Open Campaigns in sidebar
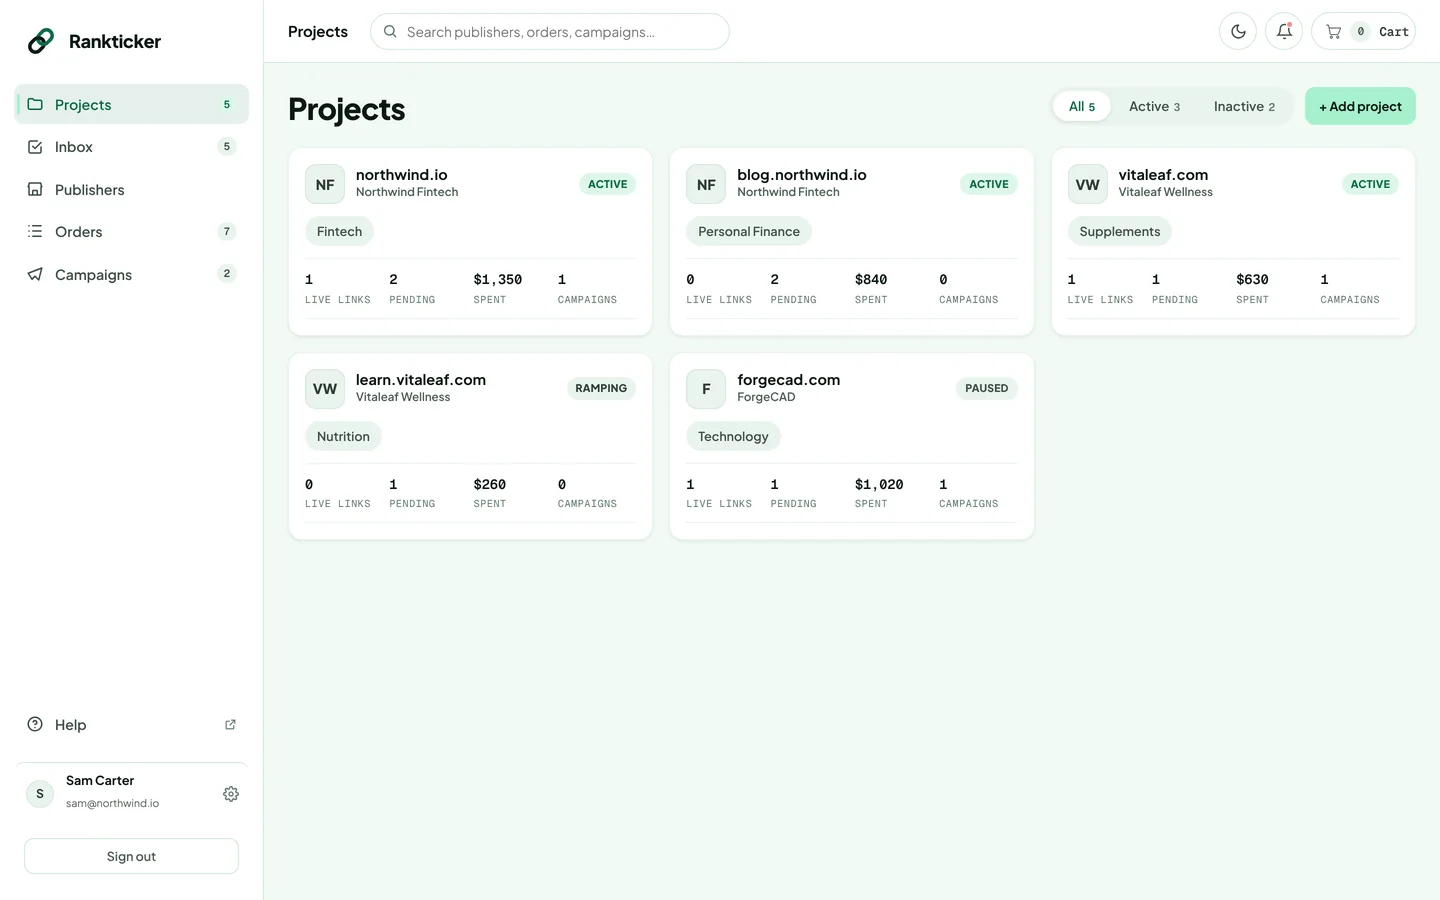This screenshot has width=1440, height=900. [x=131, y=274]
